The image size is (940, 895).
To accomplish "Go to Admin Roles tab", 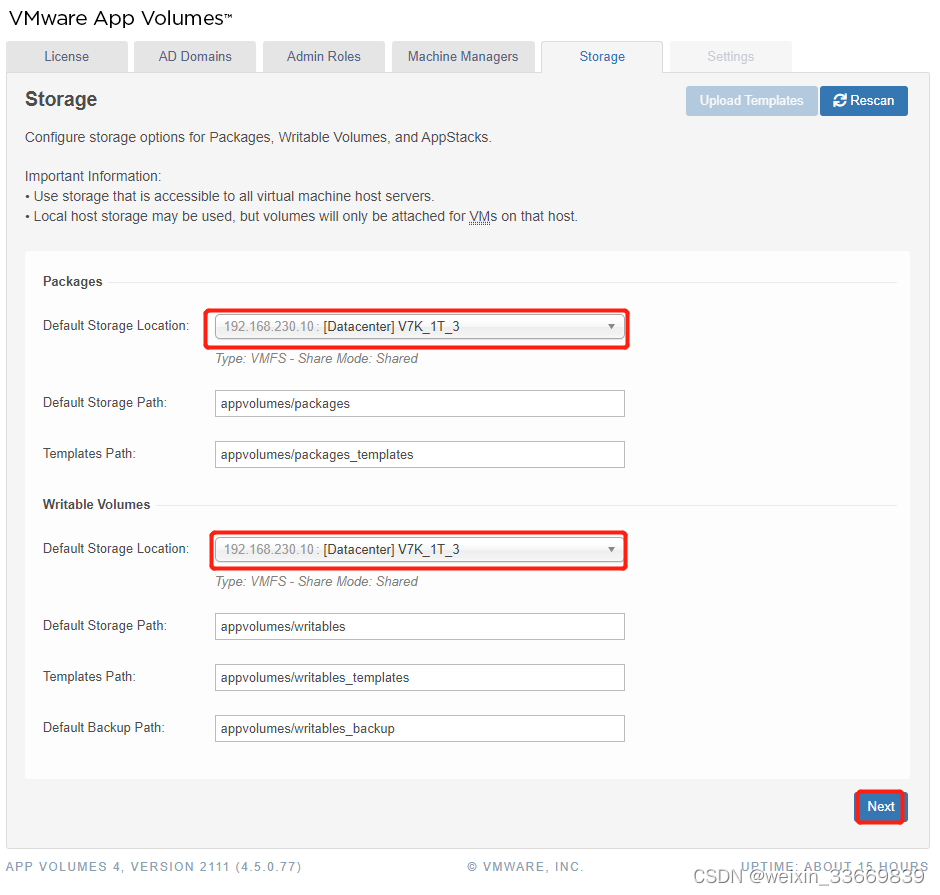I will (323, 57).
